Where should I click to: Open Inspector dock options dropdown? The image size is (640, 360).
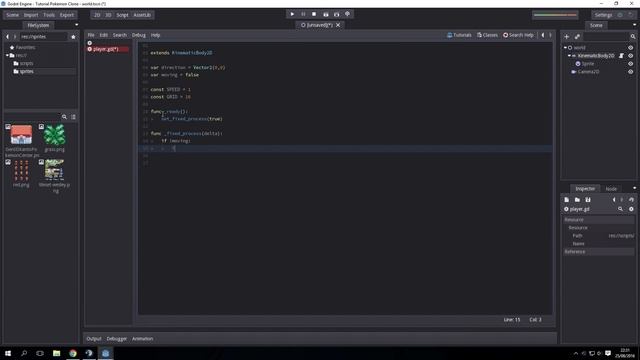pos(634,188)
